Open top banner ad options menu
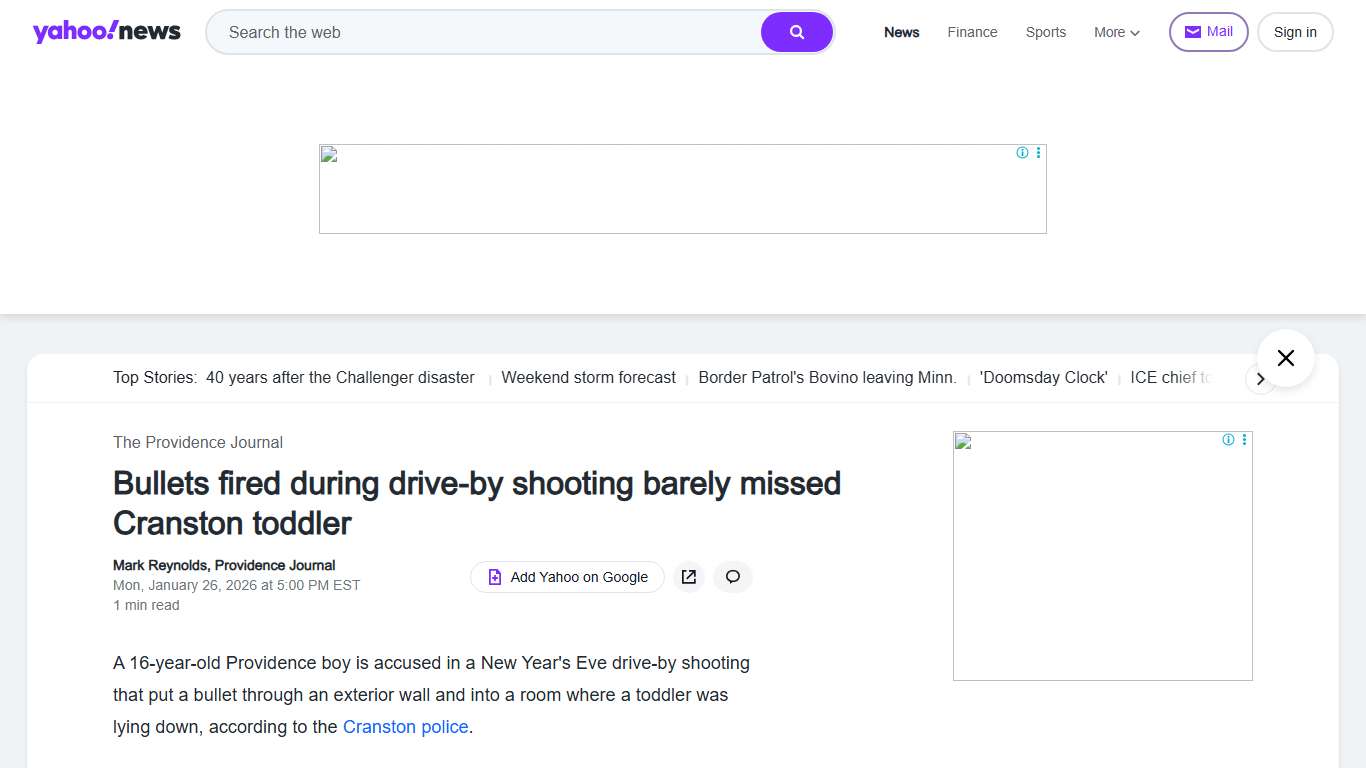 pyautogui.click(x=1038, y=153)
